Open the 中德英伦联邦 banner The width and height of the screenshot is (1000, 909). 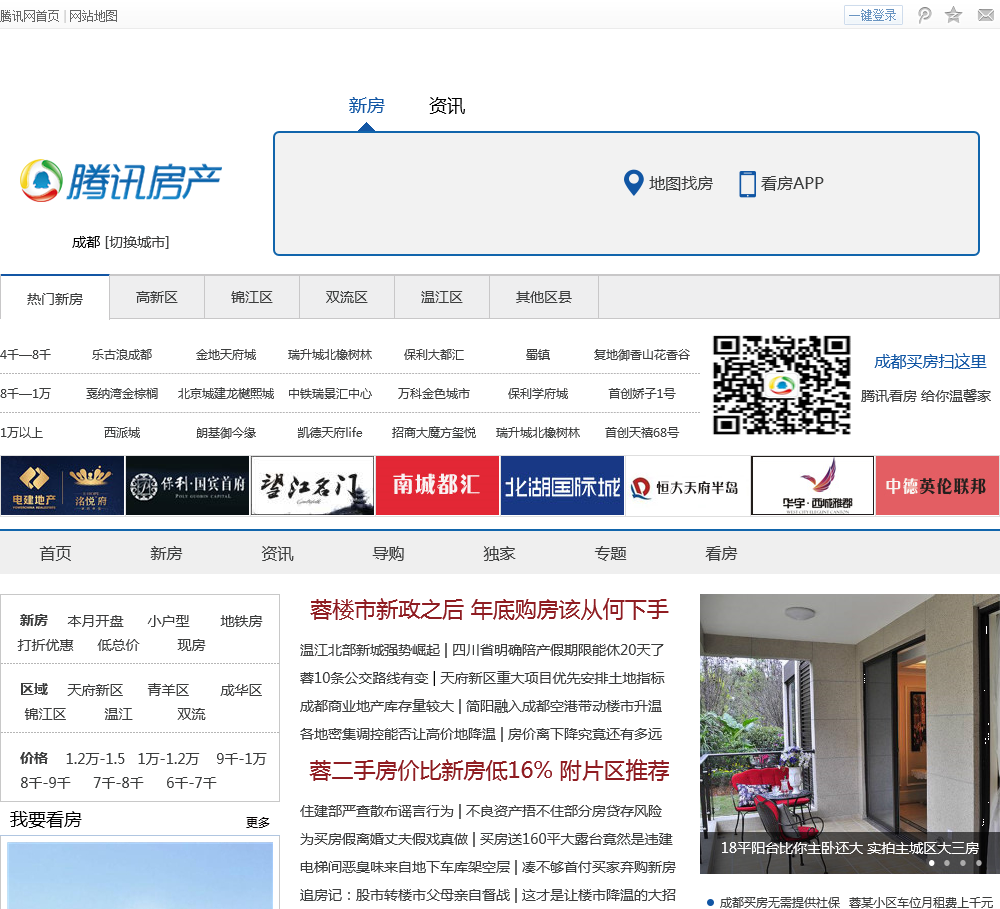[x=938, y=485]
